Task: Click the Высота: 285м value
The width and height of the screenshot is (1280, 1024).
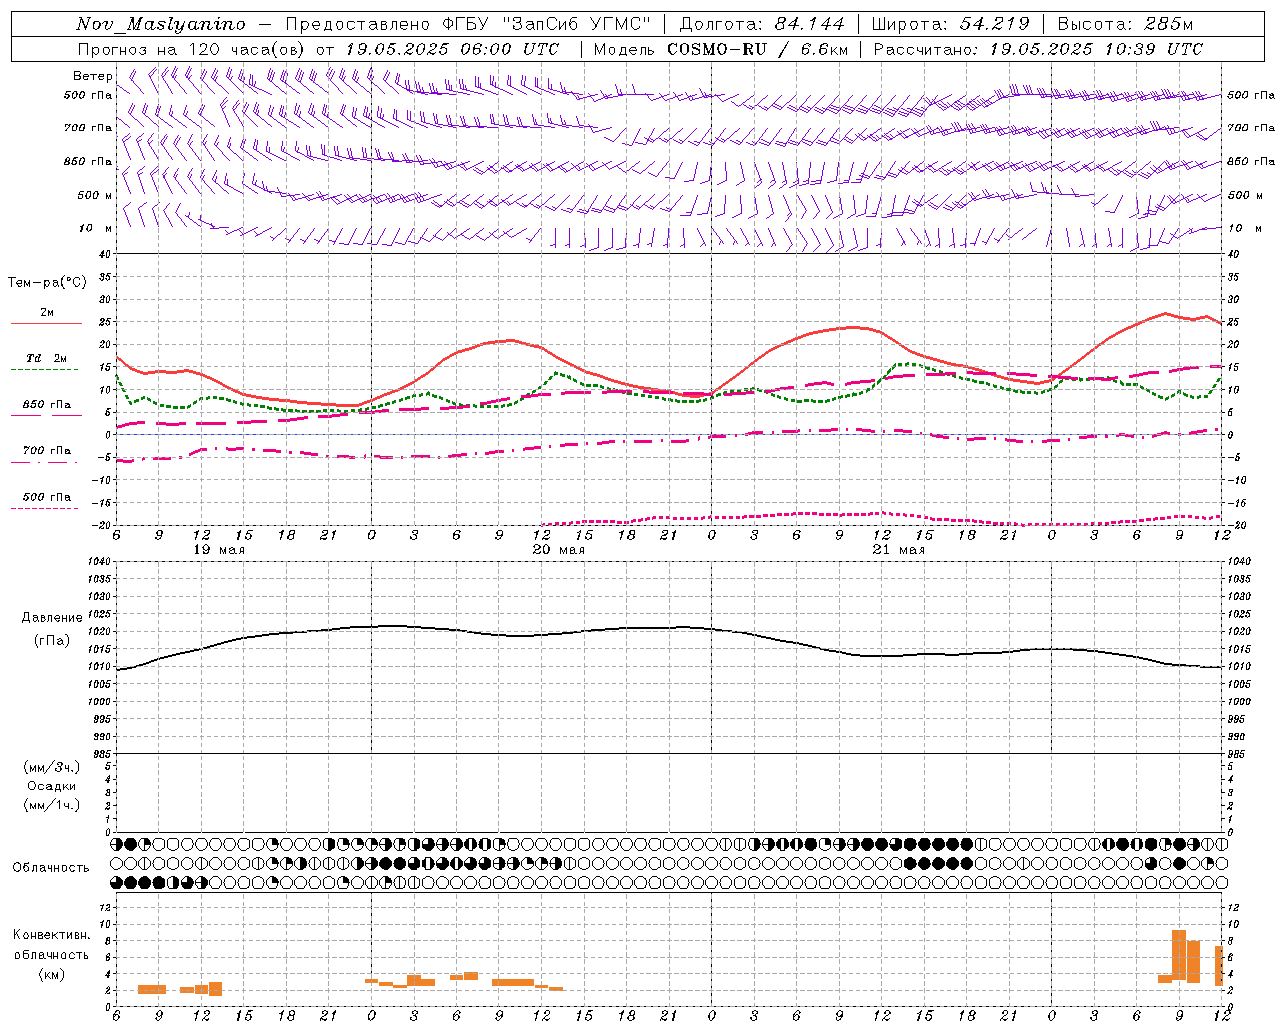Action: coord(1125,24)
